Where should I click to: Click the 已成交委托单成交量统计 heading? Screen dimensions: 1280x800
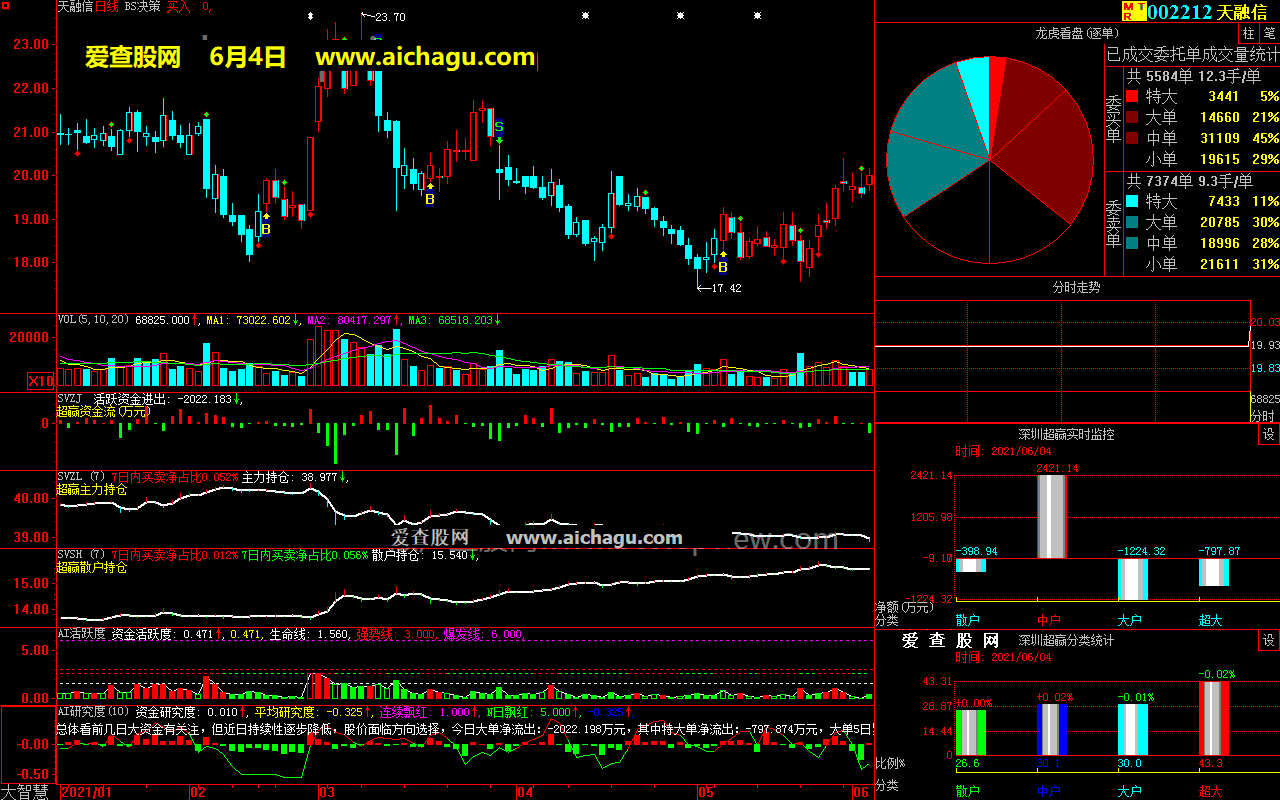click(x=1192, y=54)
